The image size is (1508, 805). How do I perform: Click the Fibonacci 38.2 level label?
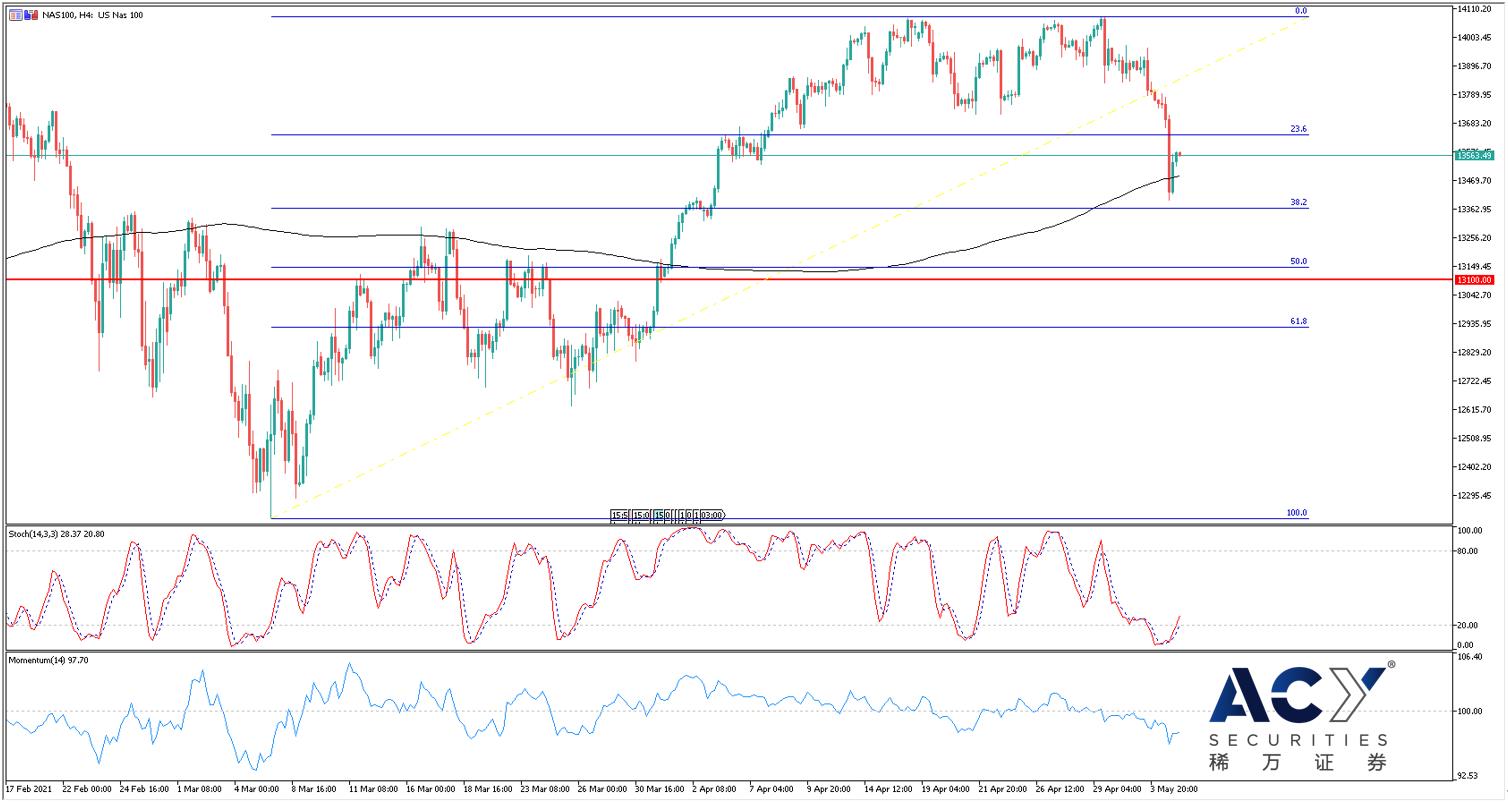1299,202
